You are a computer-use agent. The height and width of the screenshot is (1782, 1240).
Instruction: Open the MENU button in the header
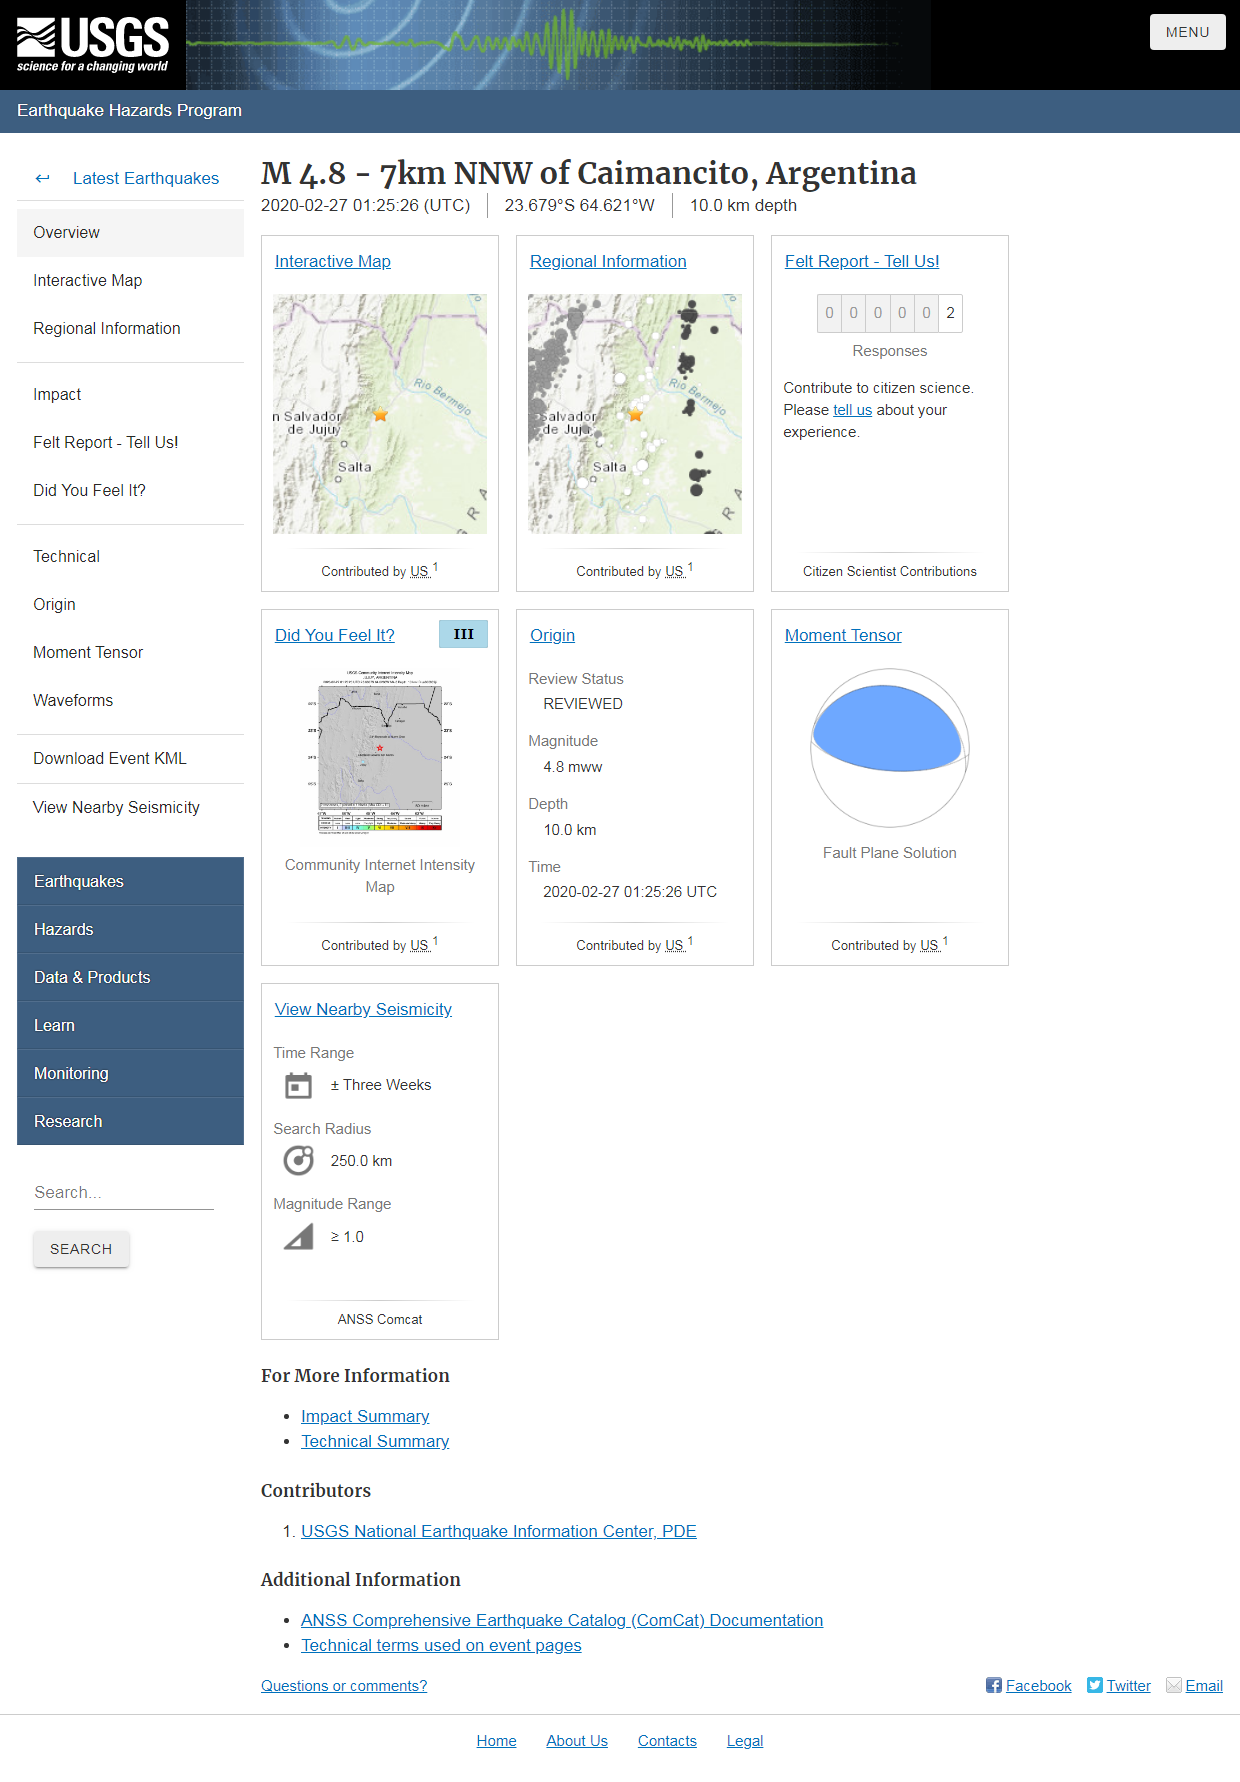coord(1187,32)
